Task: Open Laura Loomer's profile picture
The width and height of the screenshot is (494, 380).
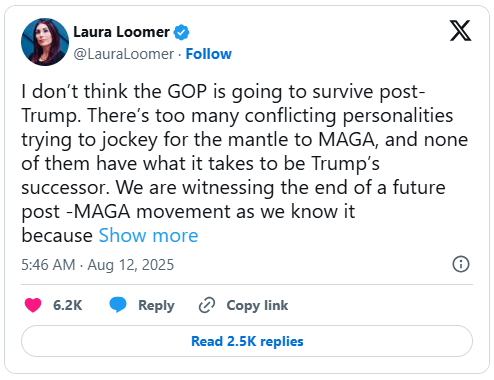Action: click(x=45, y=42)
